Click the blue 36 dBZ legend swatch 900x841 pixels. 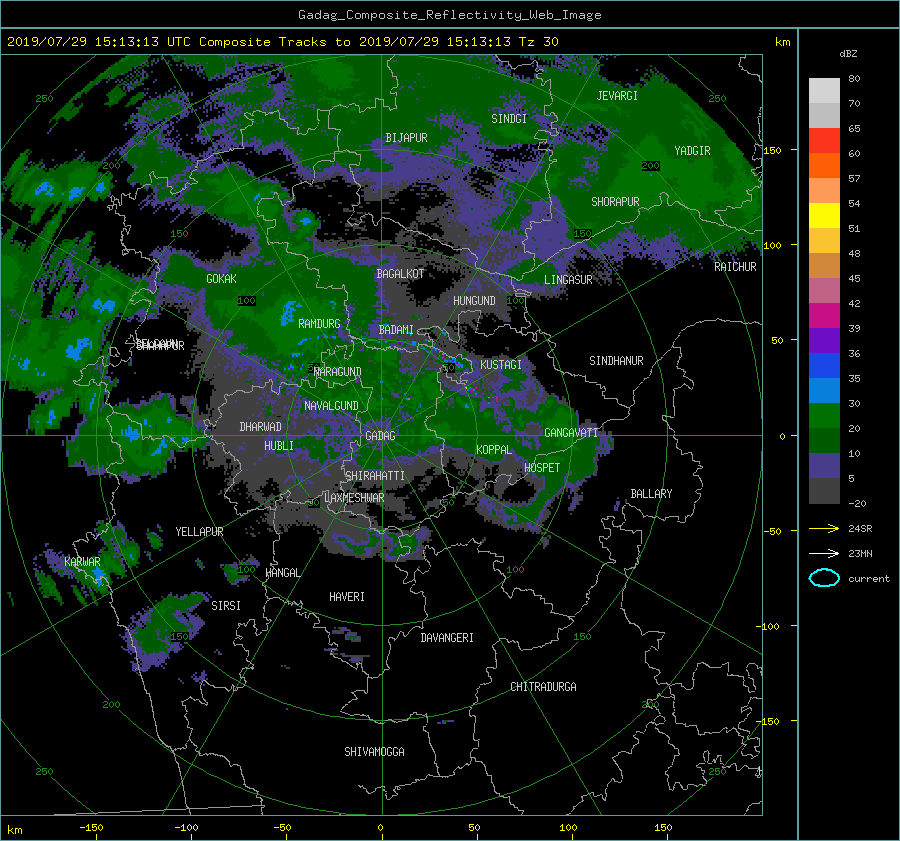[824, 365]
